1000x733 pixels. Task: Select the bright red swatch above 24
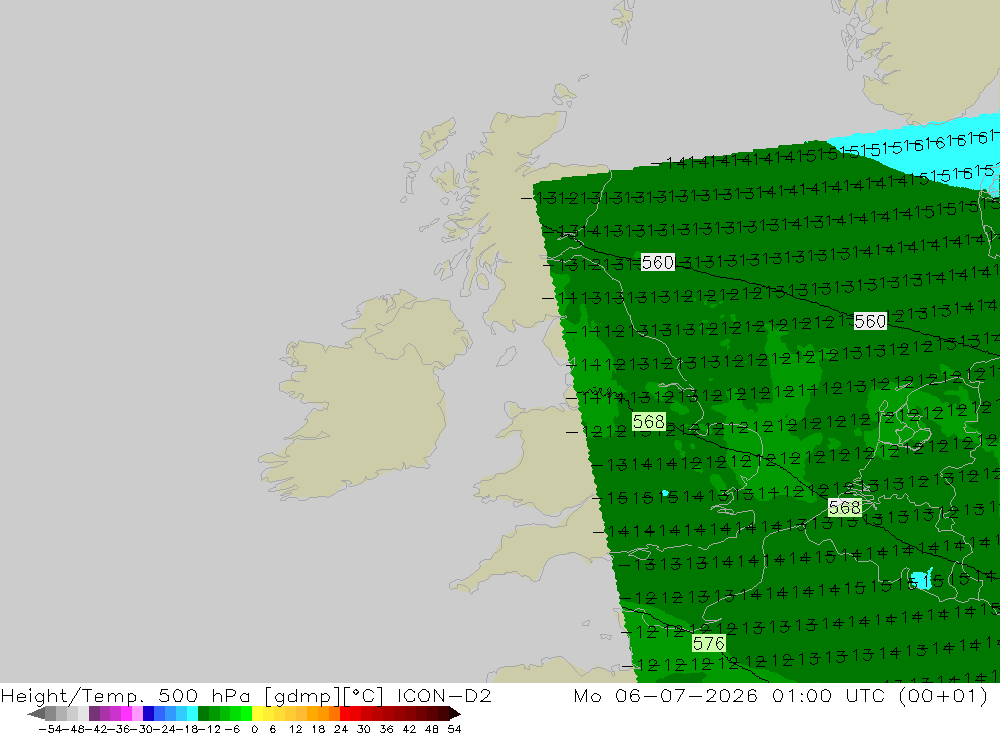(x=345, y=713)
